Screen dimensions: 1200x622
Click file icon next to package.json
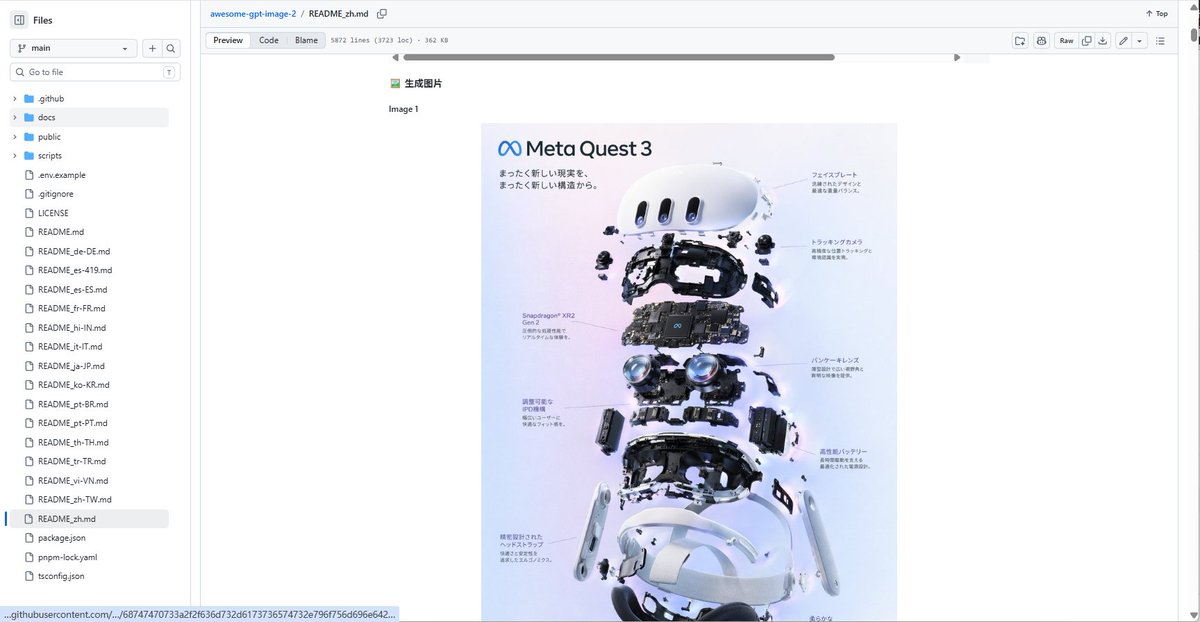pyautogui.click(x=29, y=538)
